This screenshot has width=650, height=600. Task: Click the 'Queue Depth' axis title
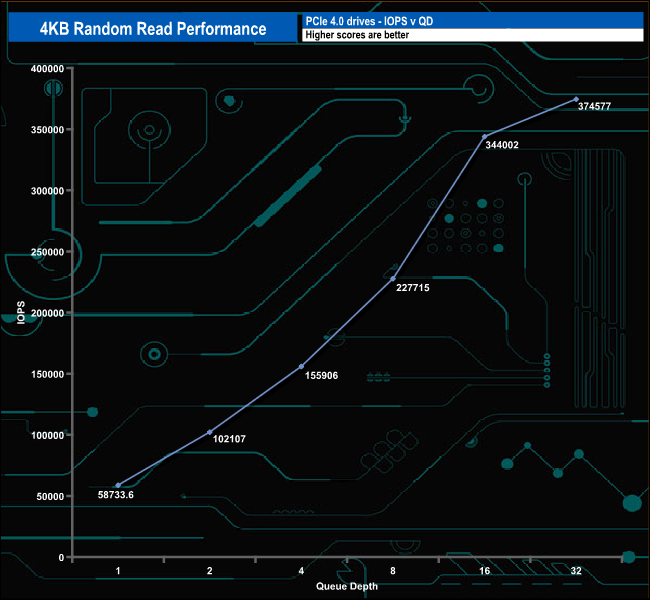pos(347,586)
